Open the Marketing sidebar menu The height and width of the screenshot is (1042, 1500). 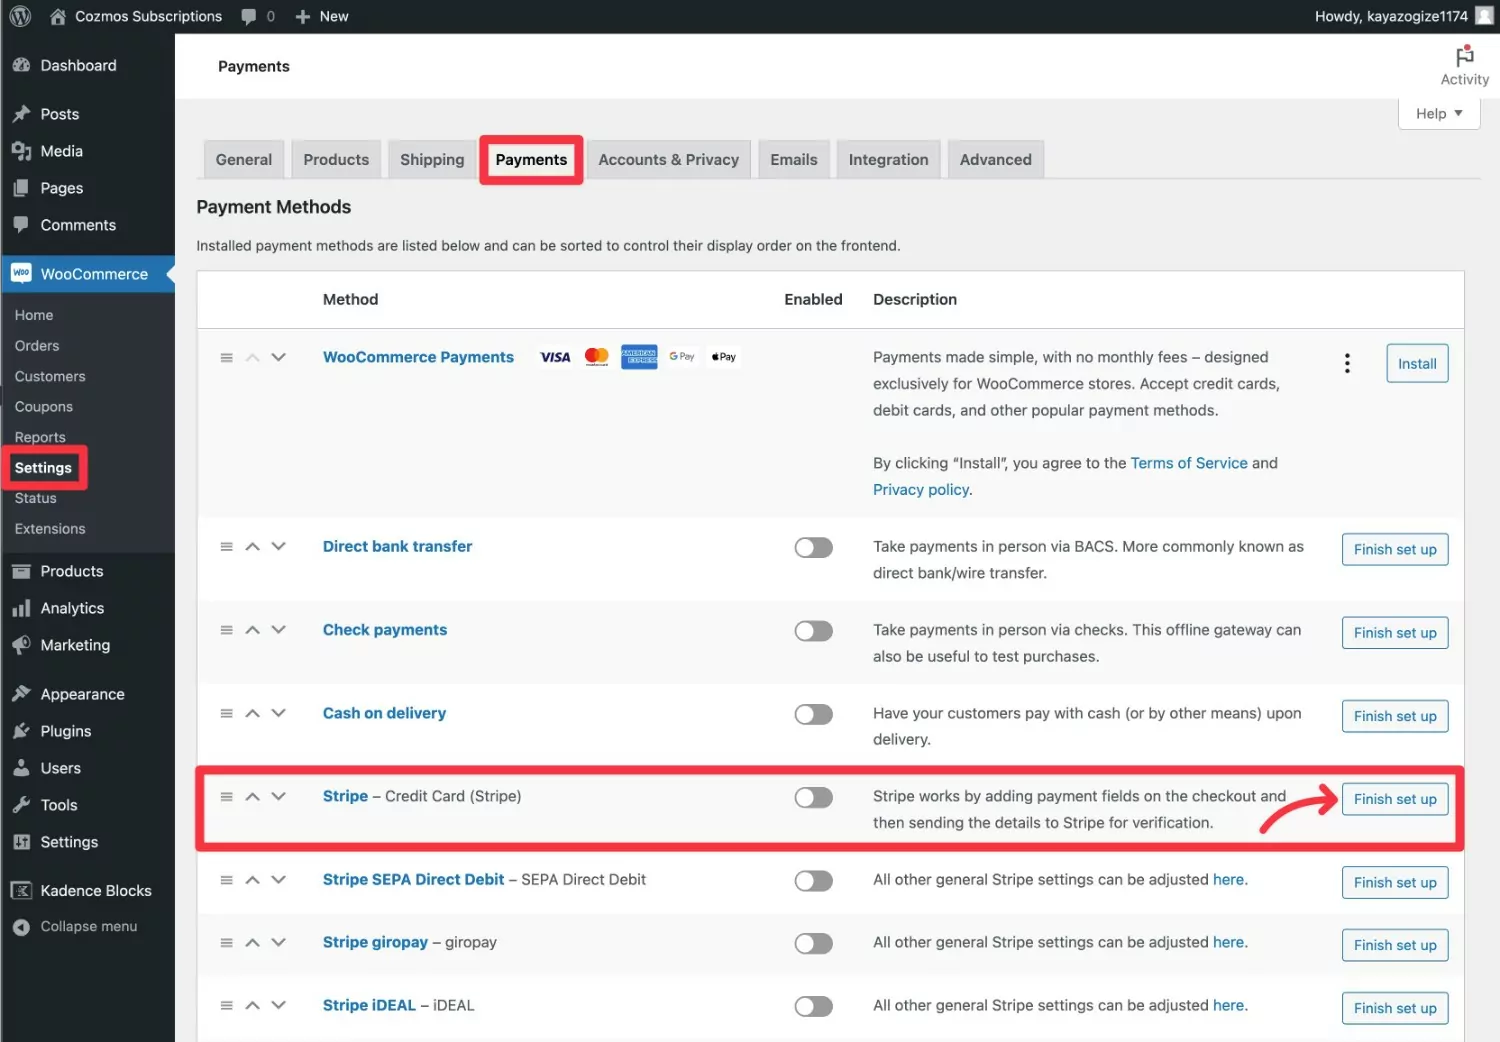tap(75, 645)
